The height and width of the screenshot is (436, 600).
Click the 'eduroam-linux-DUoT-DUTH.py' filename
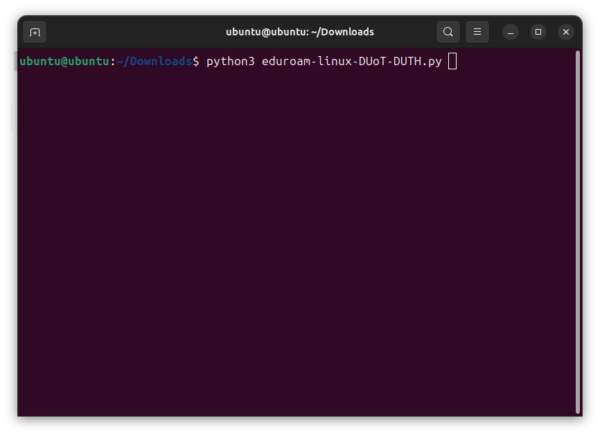352,62
